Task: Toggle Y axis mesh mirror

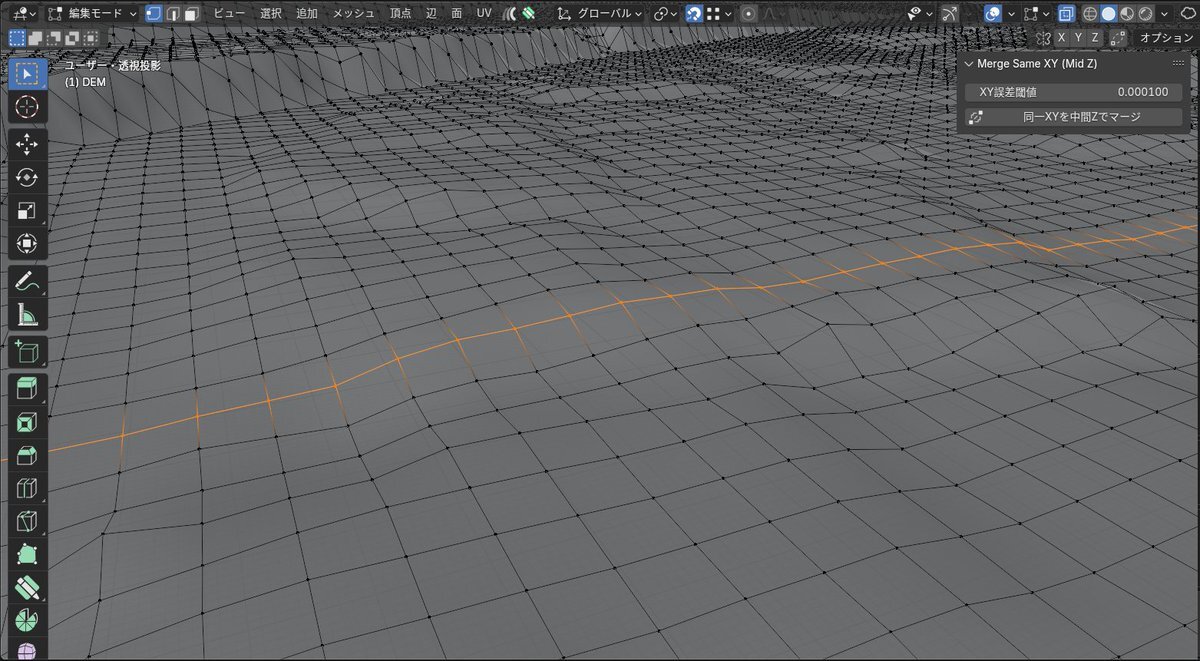Action: pos(1078,37)
